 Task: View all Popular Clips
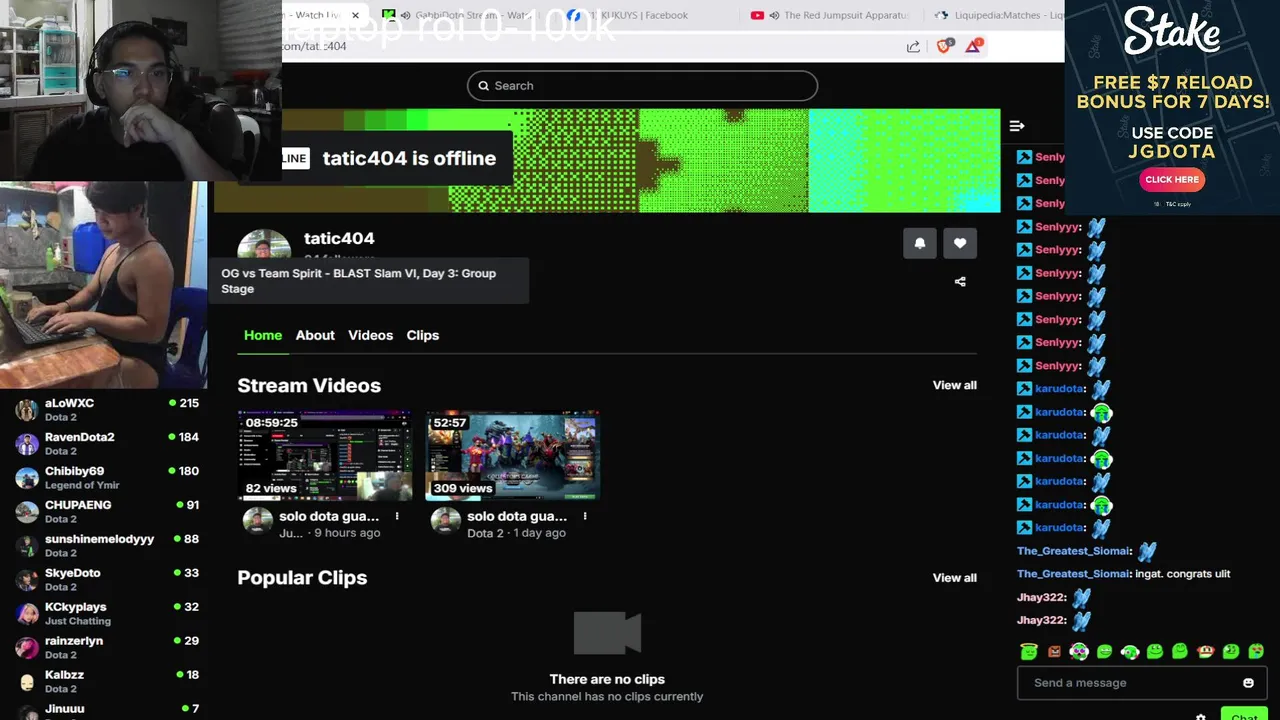[x=955, y=578]
